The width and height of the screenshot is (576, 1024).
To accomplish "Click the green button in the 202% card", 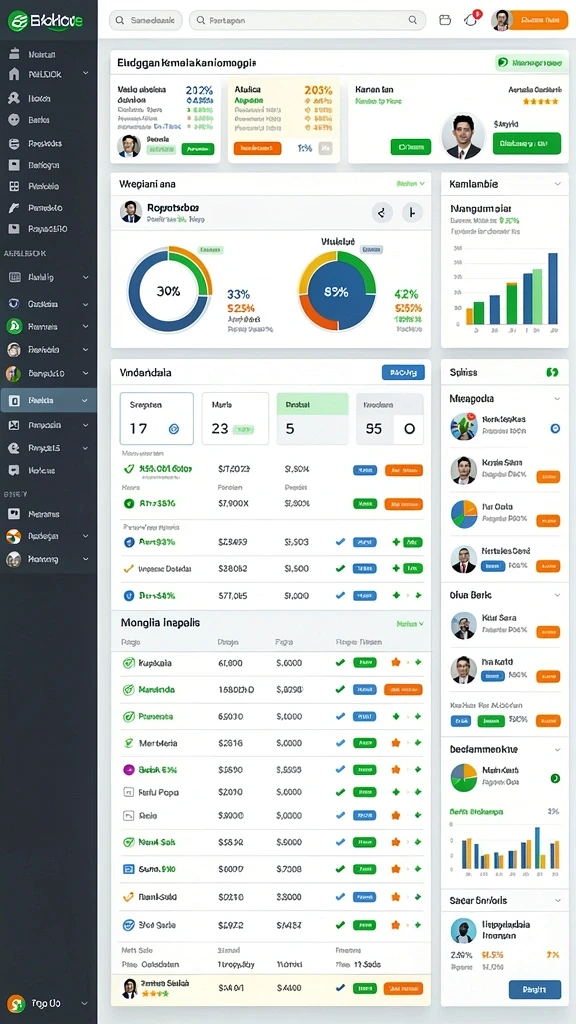I will pyautogui.click(x=197, y=149).
